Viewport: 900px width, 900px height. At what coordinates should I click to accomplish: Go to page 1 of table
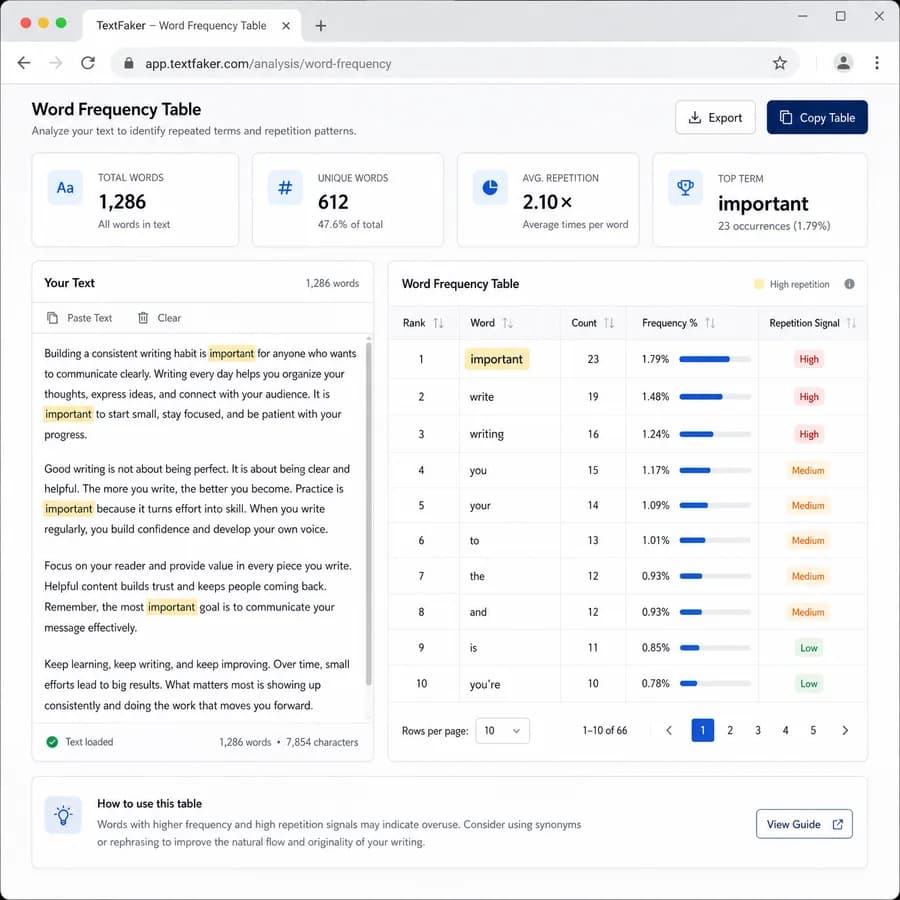(703, 730)
